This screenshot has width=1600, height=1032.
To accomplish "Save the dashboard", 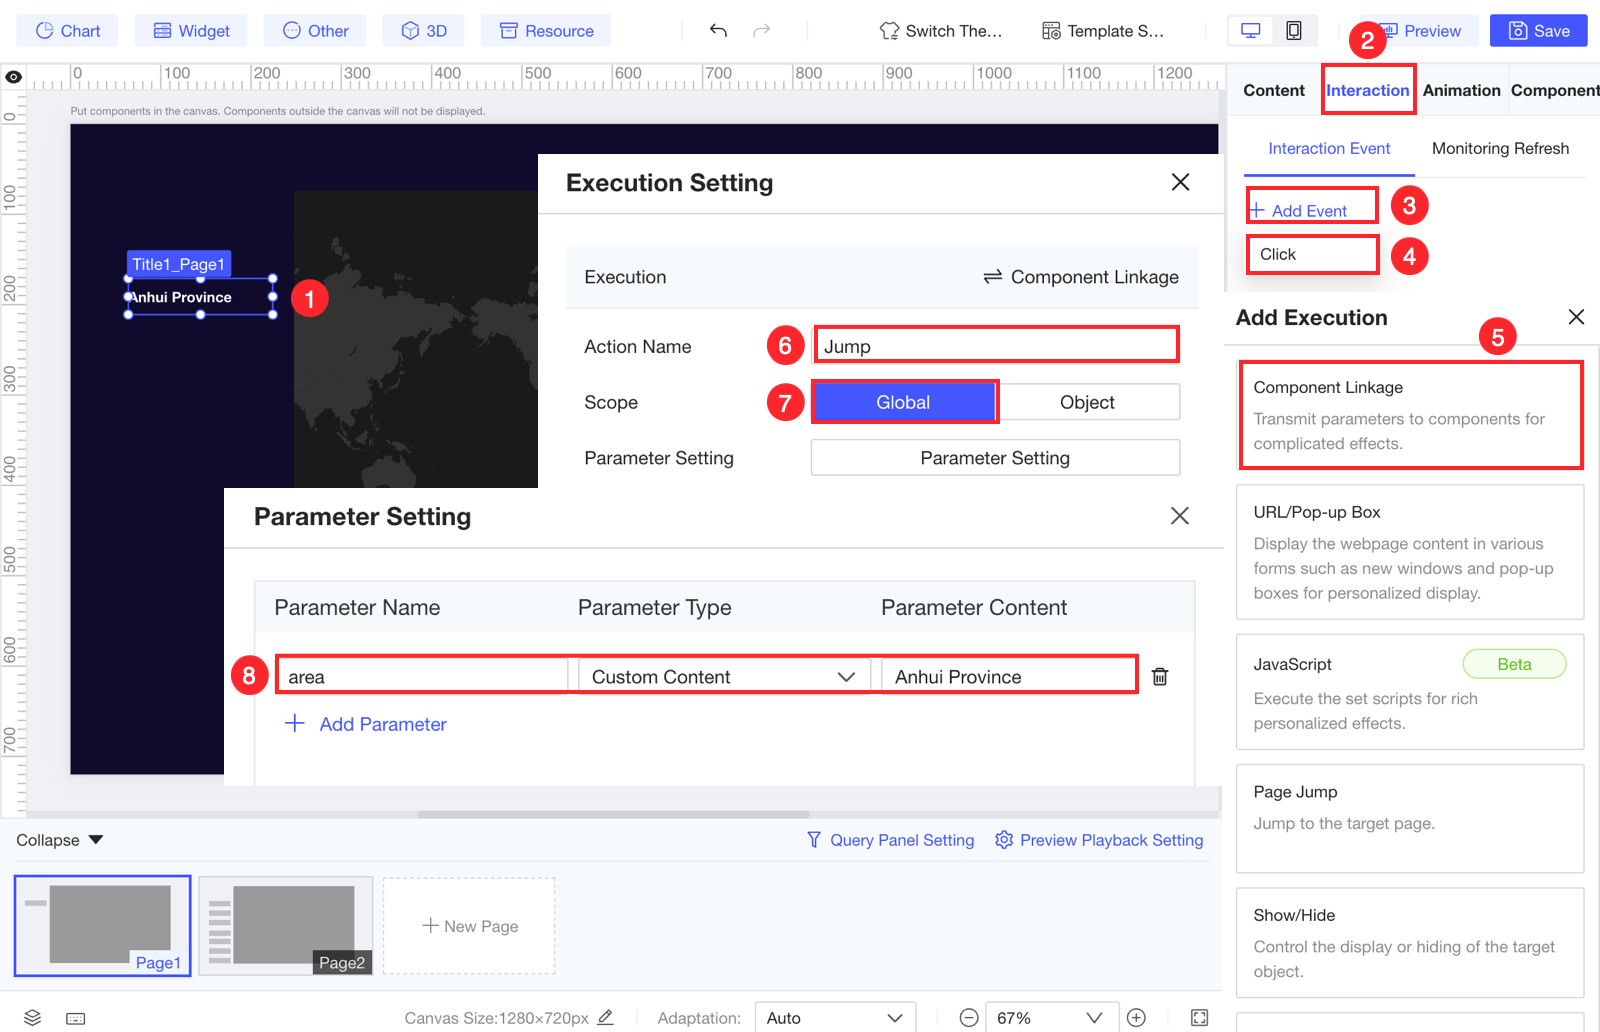I will coord(1539,31).
